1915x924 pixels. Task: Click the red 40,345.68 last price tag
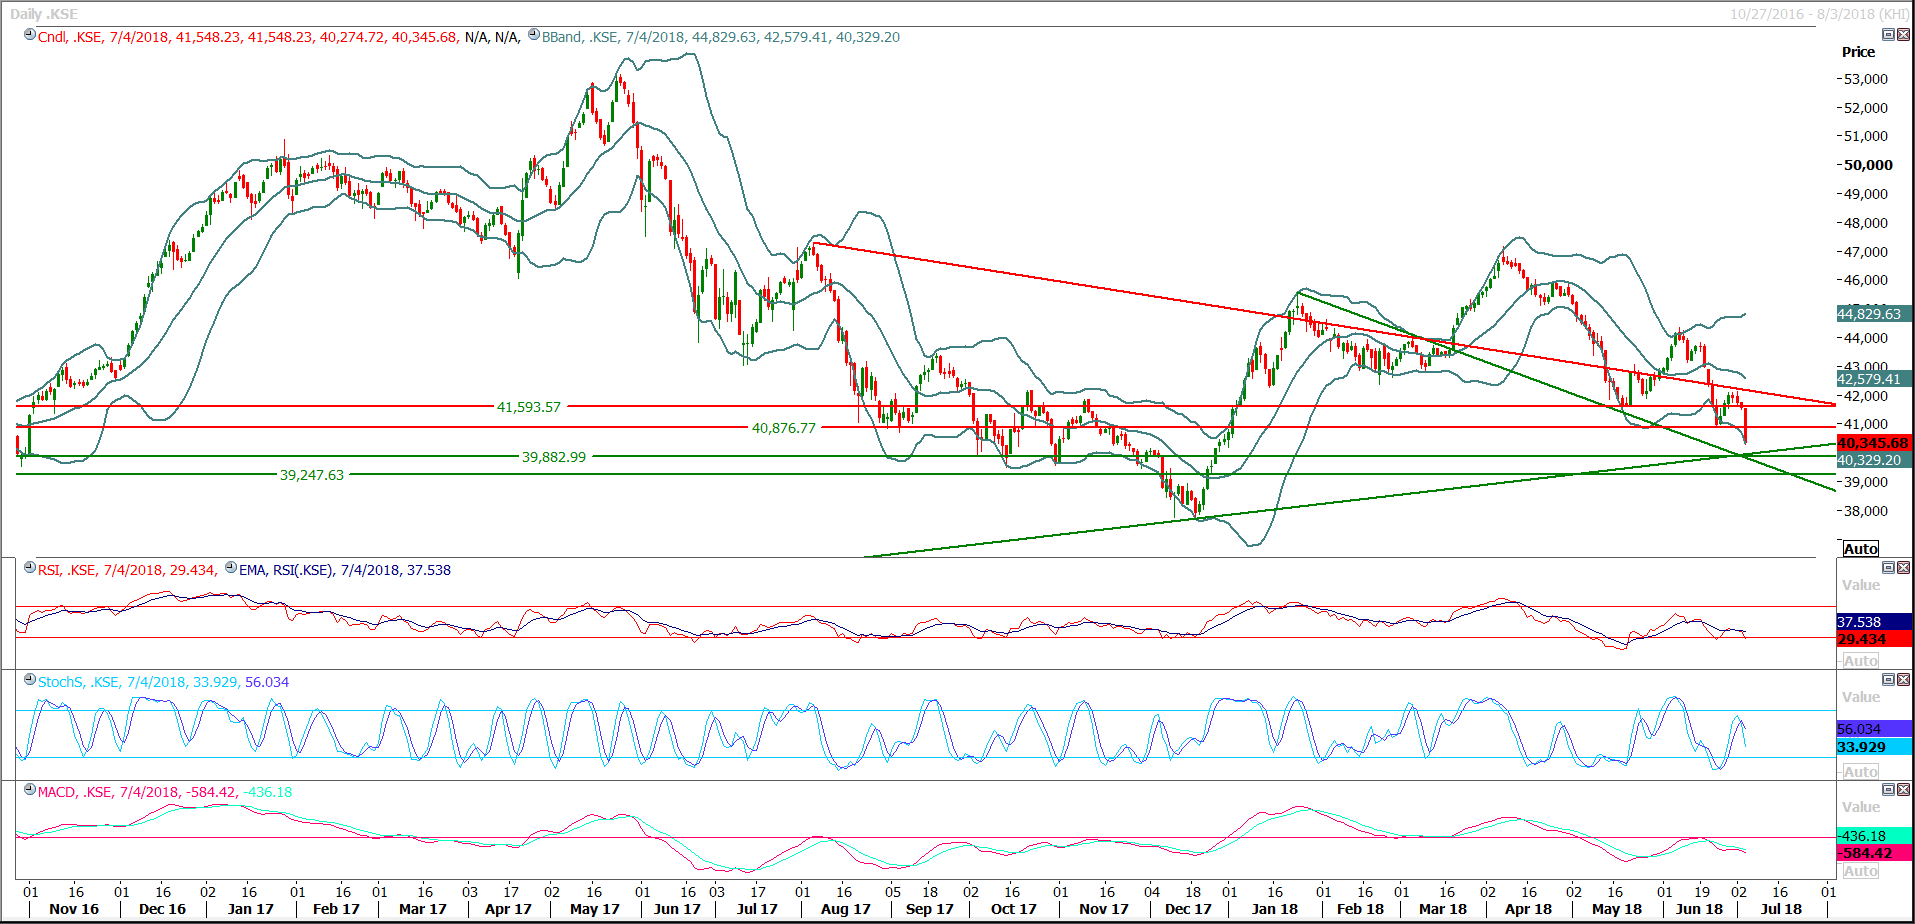coord(1873,443)
